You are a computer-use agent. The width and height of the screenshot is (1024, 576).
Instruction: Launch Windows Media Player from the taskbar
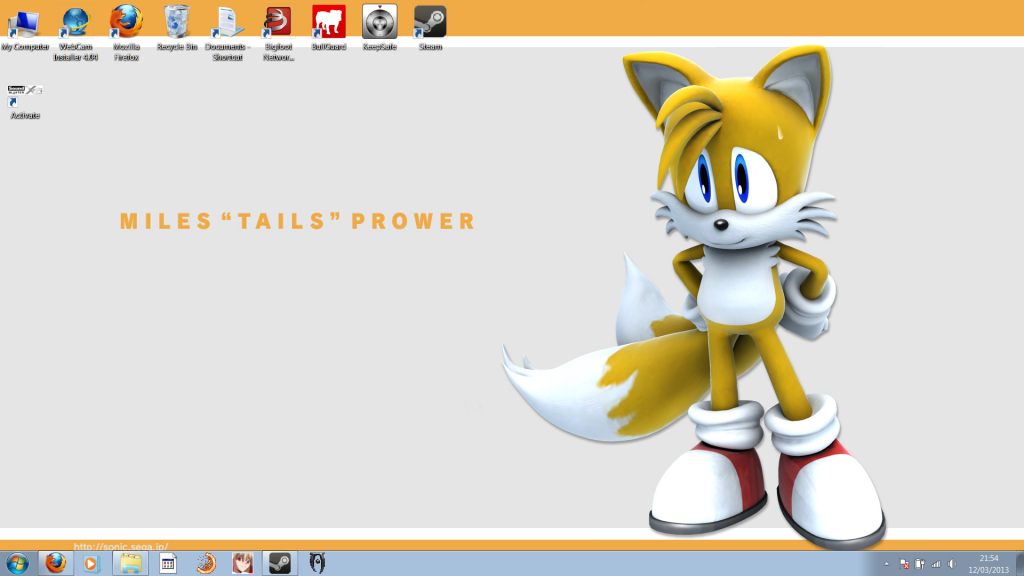[x=91, y=563]
